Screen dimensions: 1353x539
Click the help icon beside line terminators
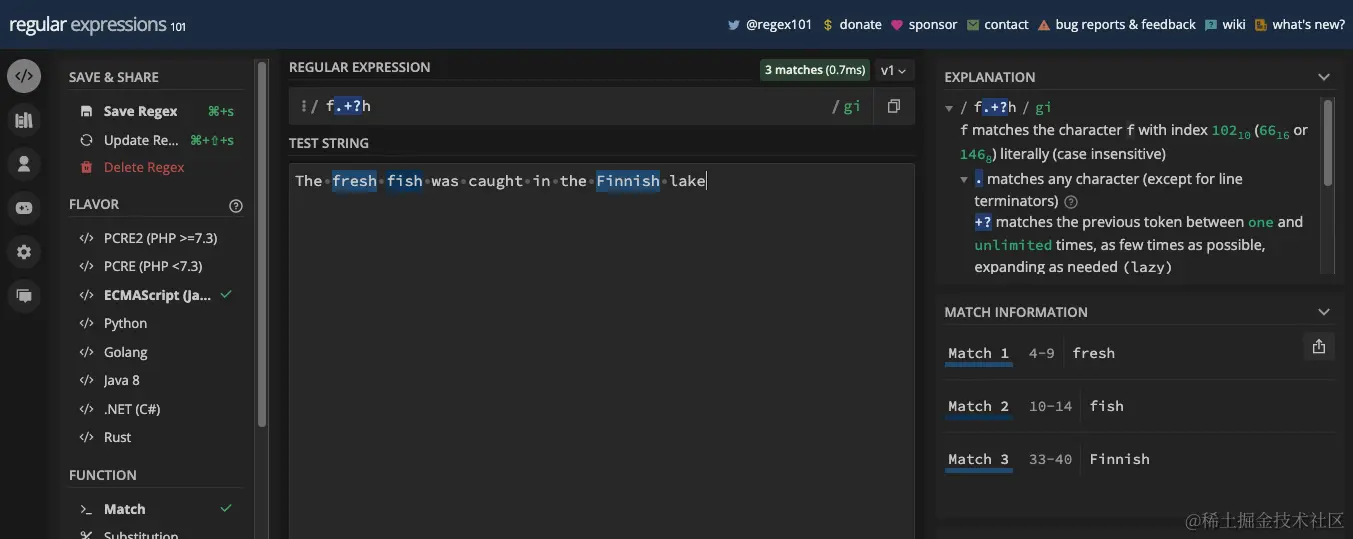1071,201
